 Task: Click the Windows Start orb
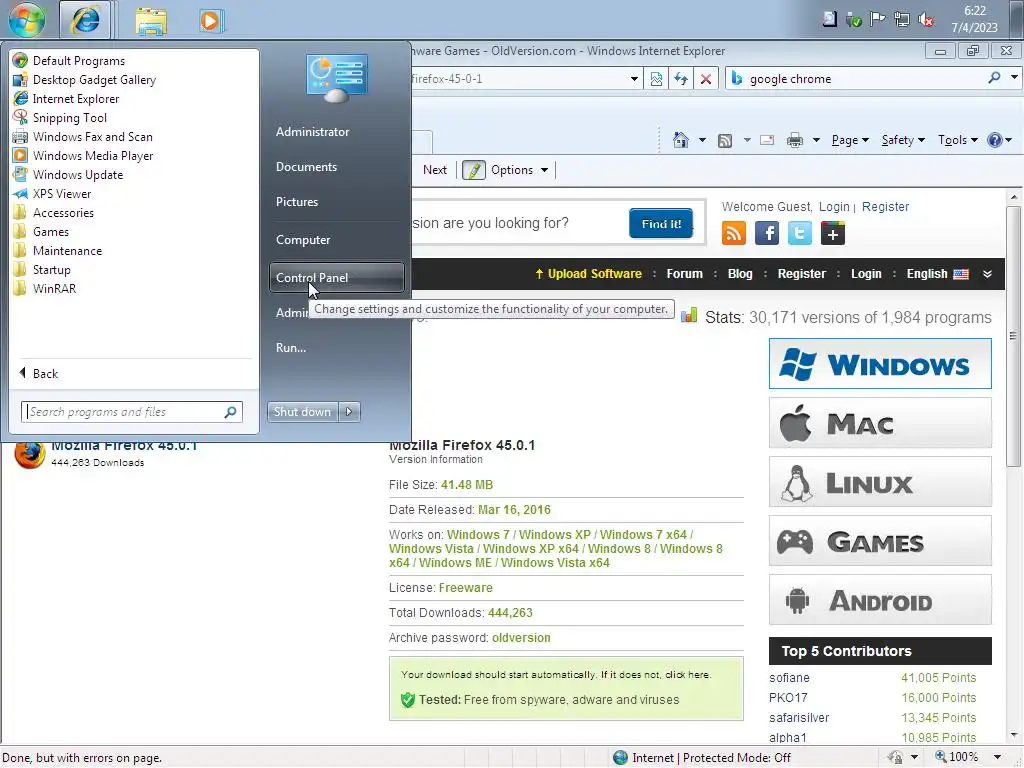click(x=27, y=19)
